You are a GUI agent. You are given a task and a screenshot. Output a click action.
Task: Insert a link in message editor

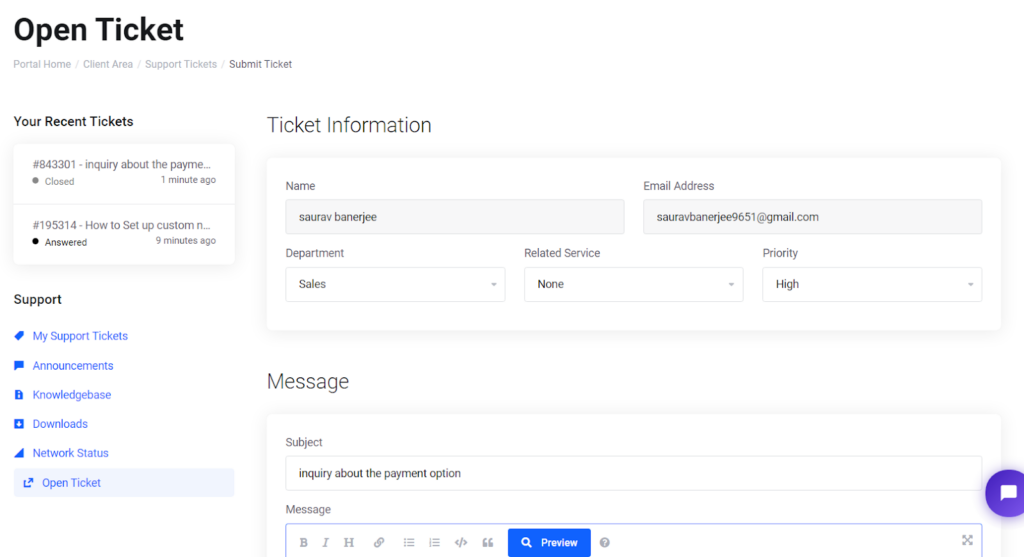(379, 543)
